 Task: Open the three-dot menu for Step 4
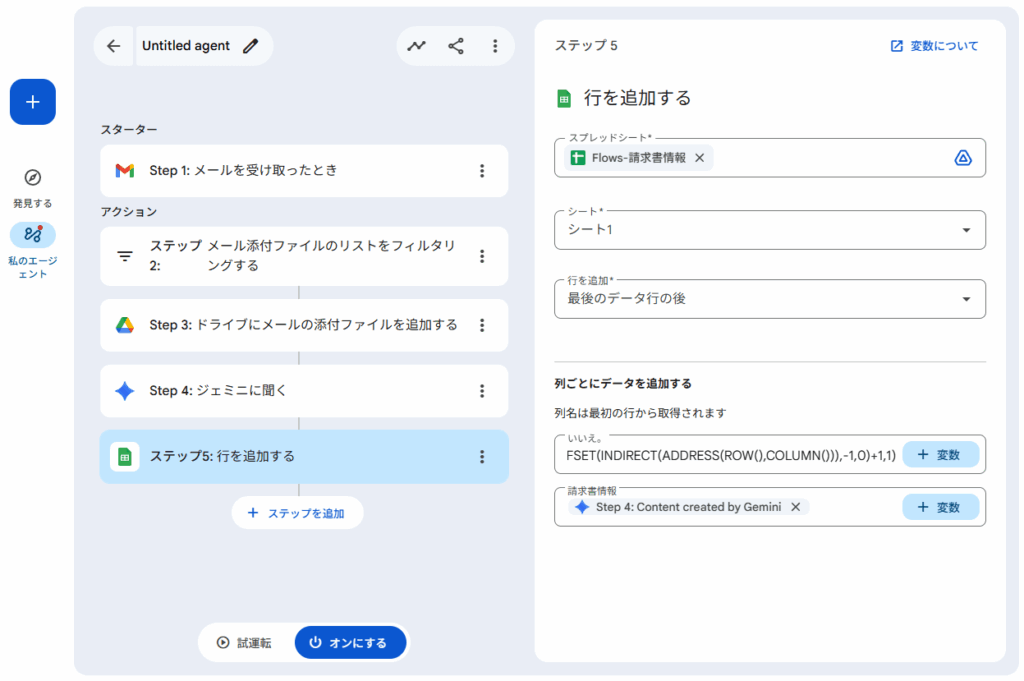pyautogui.click(x=482, y=391)
